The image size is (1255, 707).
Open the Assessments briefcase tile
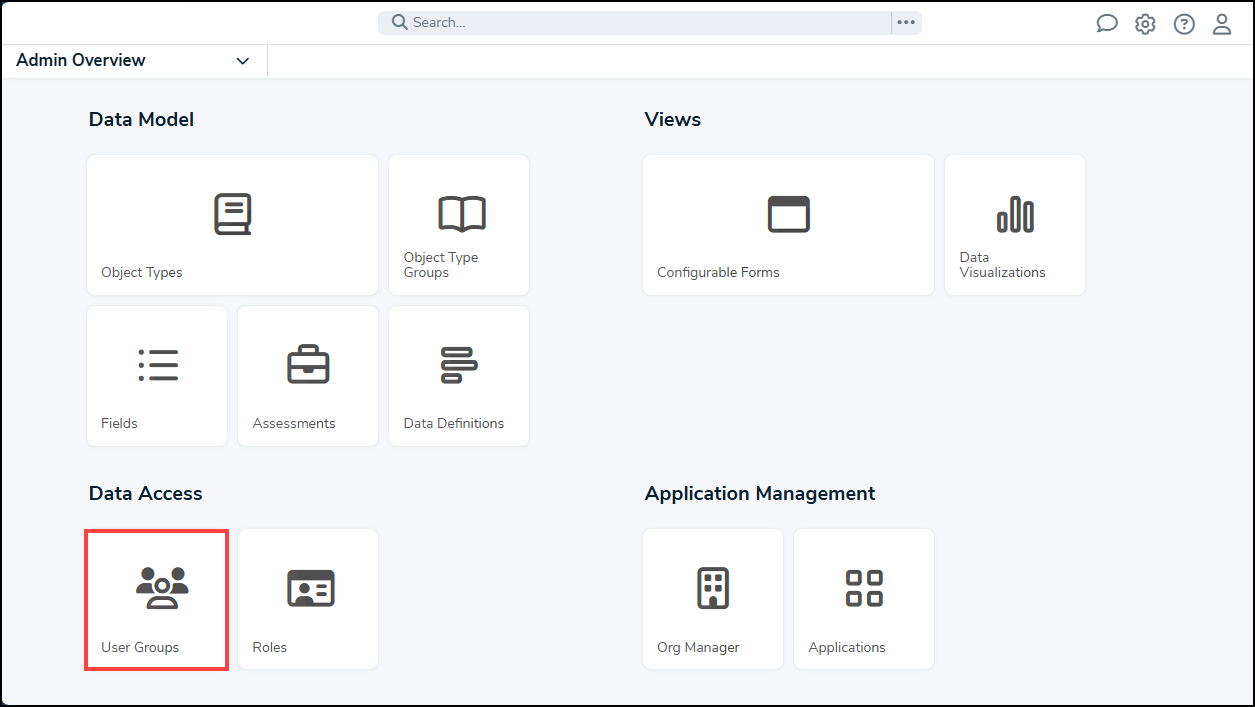tap(308, 376)
